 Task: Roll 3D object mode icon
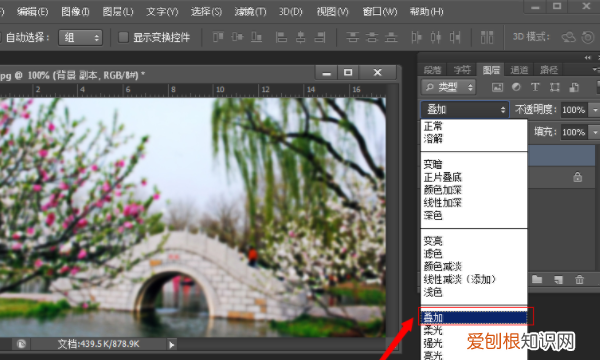coord(587,37)
